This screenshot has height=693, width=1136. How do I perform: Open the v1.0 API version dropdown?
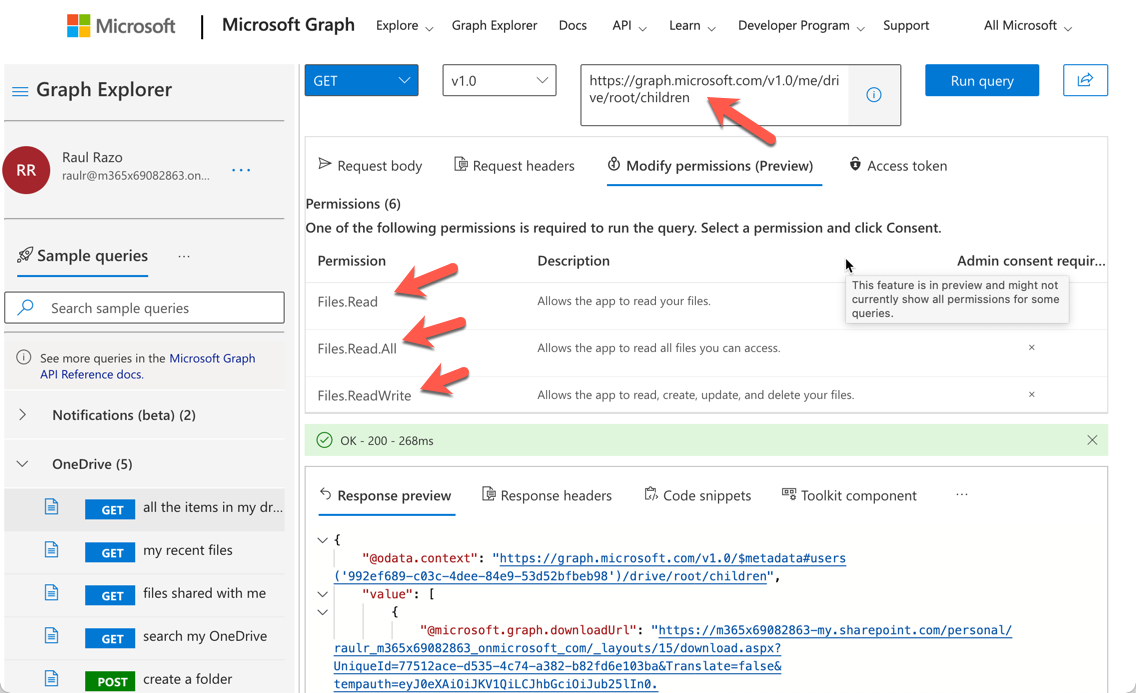(x=499, y=80)
